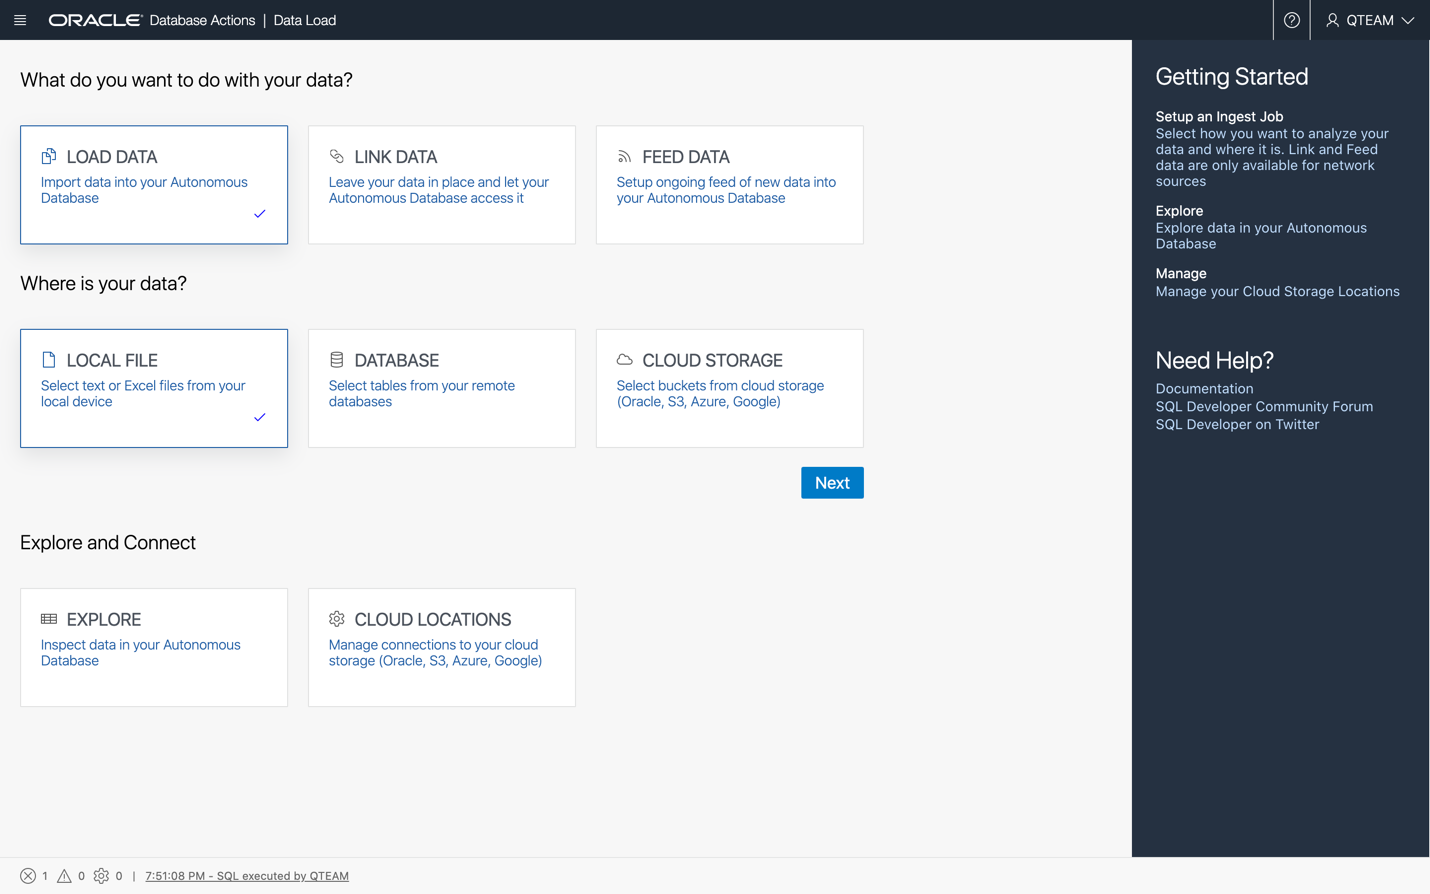
Task: Select the Local File option card
Action: point(154,388)
